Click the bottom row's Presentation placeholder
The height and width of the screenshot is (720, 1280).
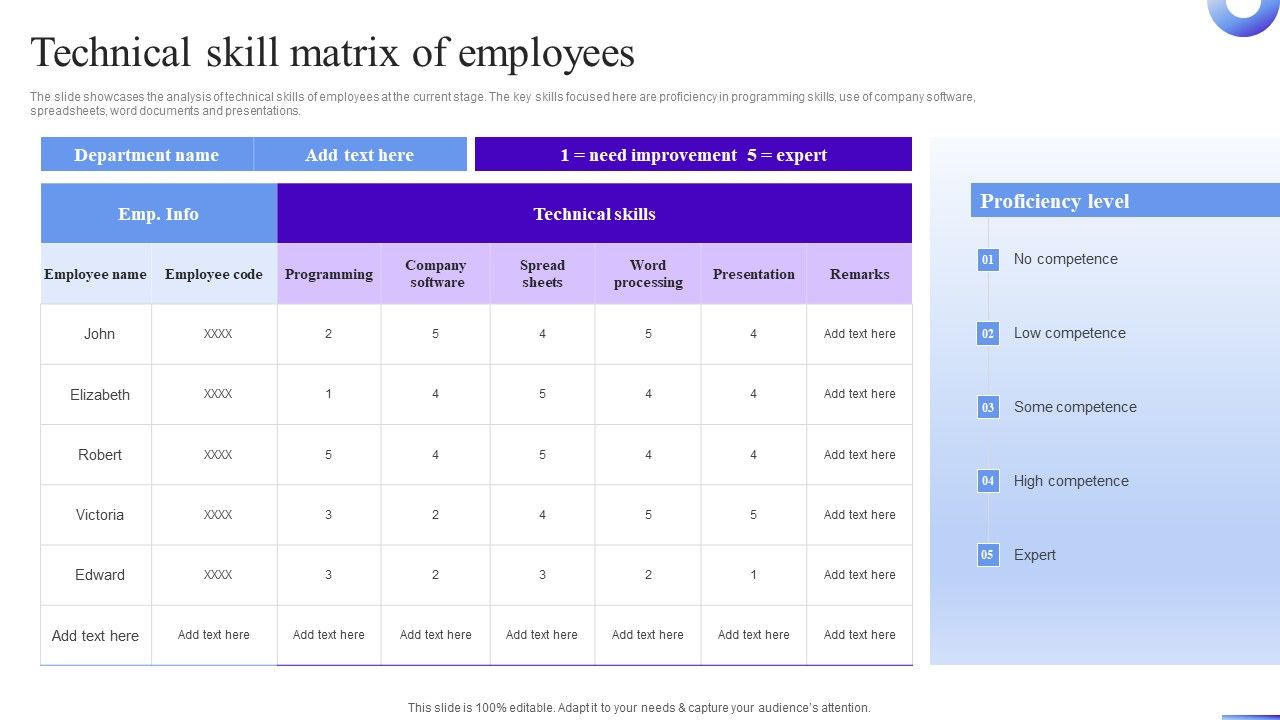[754, 635]
